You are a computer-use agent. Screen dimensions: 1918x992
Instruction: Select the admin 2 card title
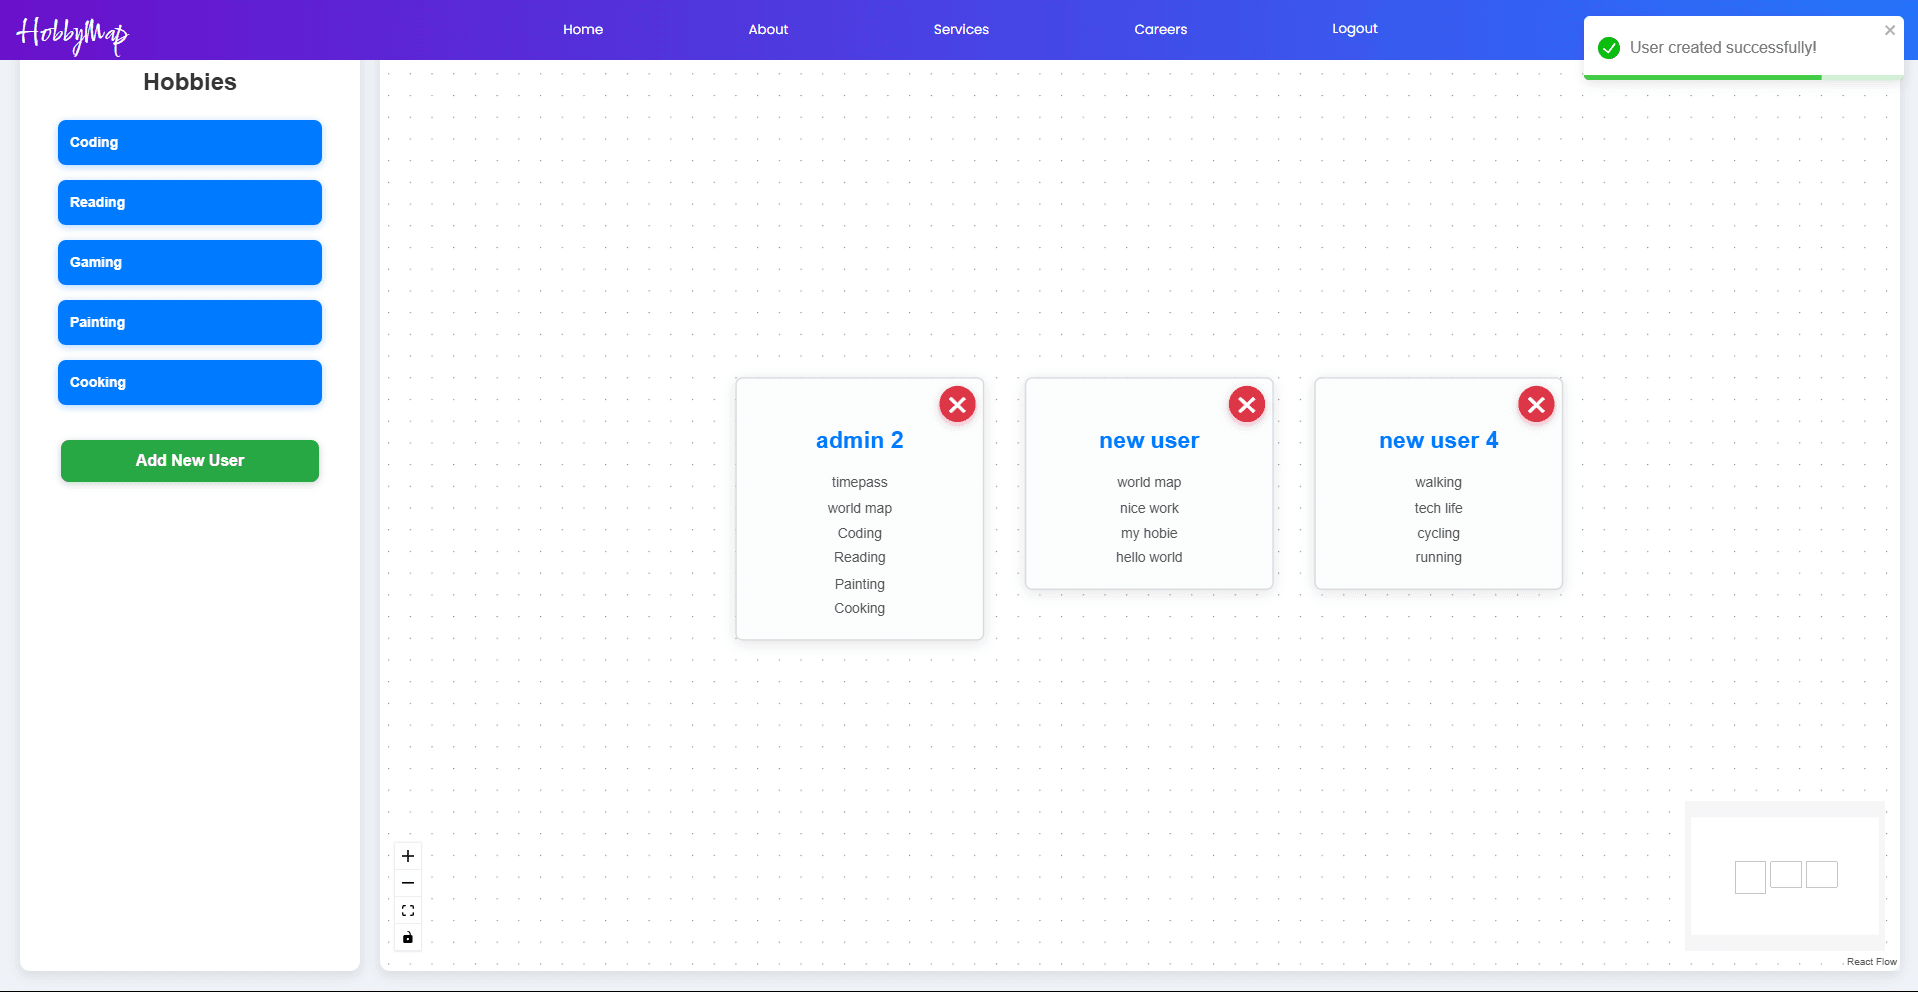click(x=860, y=440)
